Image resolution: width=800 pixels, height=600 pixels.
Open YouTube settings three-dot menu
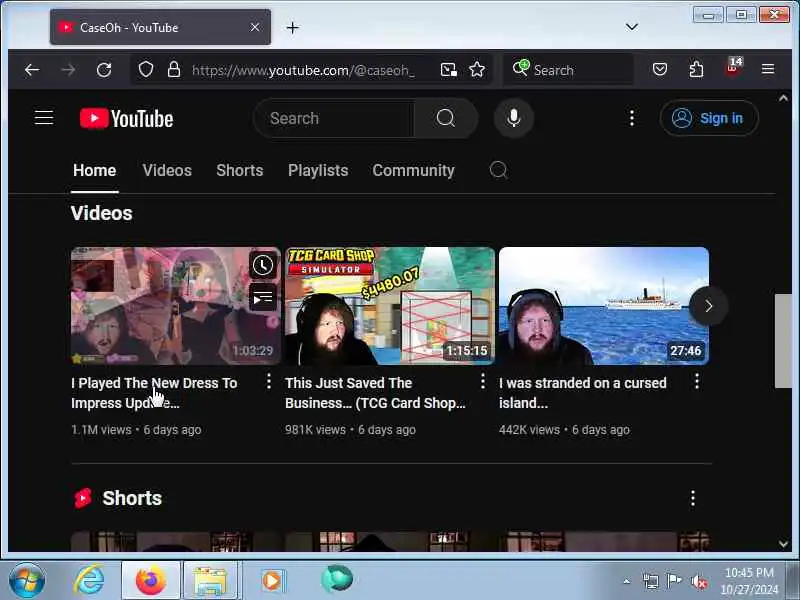click(x=632, y=118)
